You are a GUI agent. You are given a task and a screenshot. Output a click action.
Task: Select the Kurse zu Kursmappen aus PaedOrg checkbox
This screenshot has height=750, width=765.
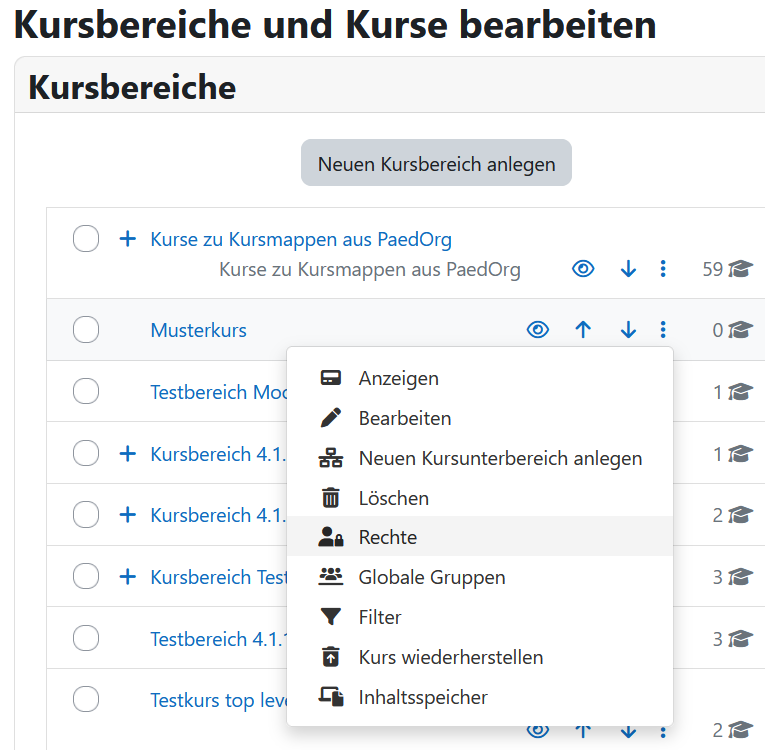click(86, 239)
